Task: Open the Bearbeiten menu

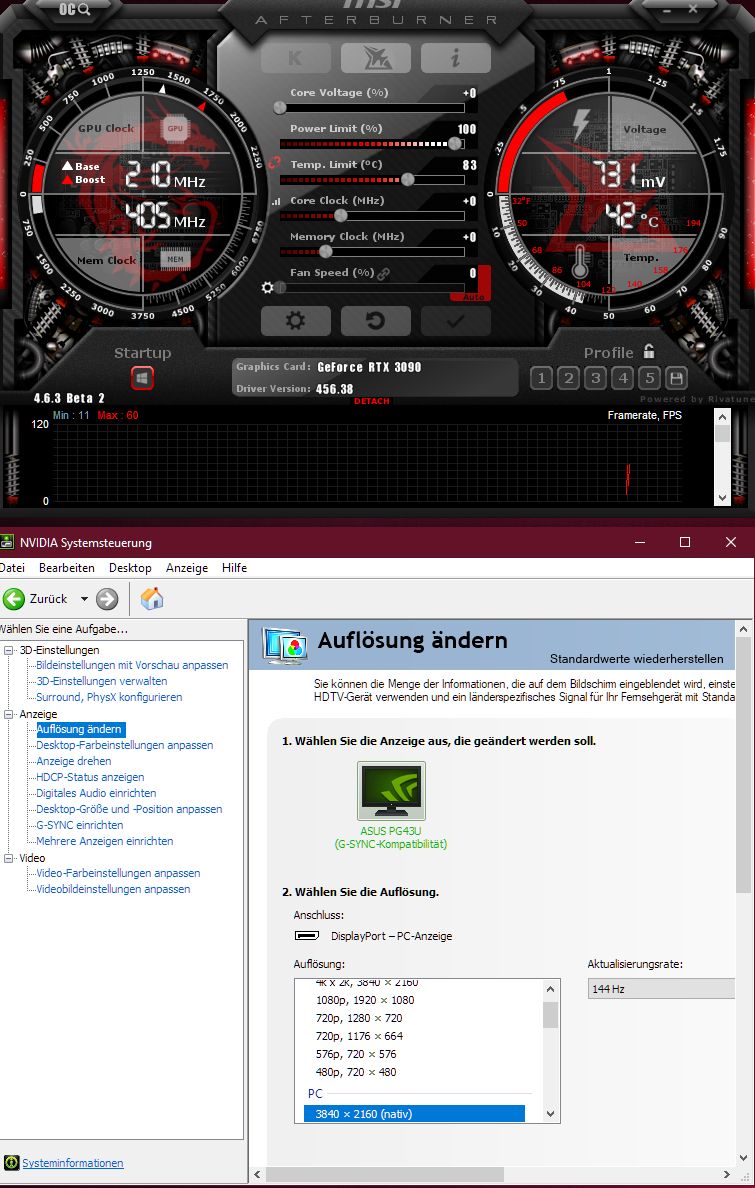Action: point(67,567)
